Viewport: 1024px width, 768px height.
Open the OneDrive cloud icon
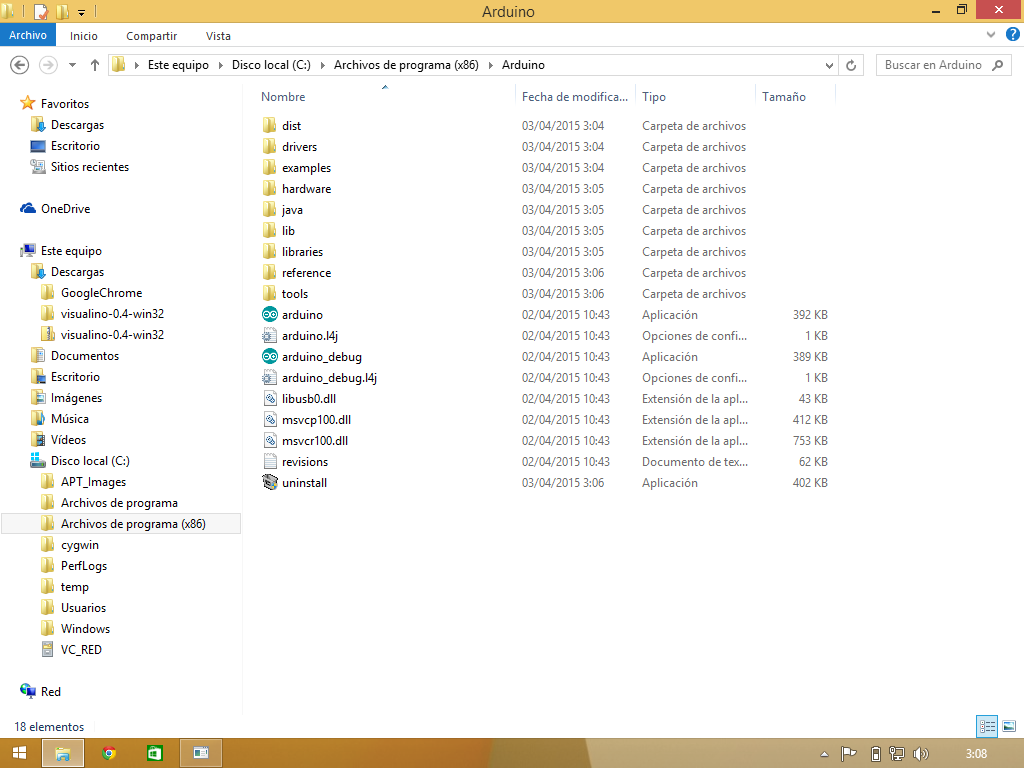pyautogui.click(x=27, y=208)
